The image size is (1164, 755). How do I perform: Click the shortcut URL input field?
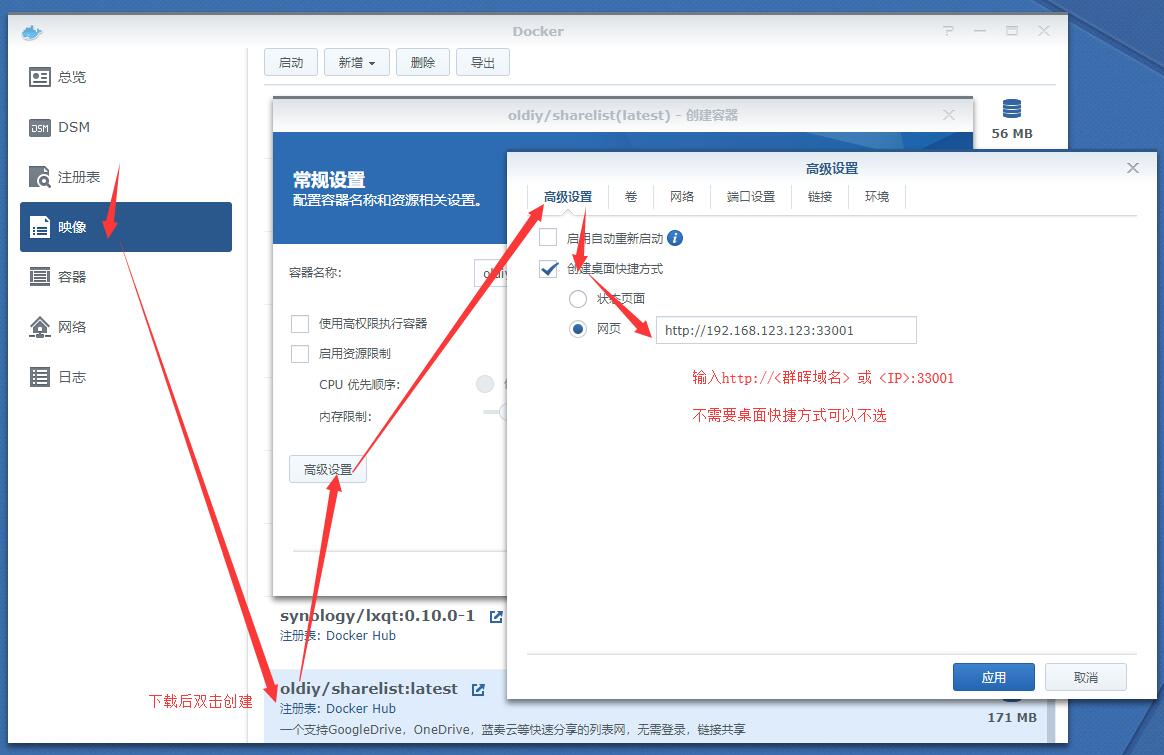point(786,330)
